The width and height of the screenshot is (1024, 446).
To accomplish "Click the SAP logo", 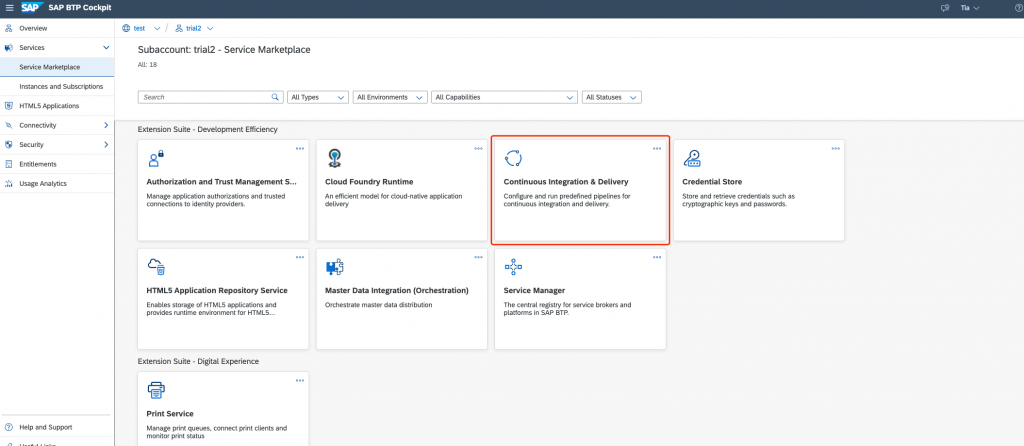I will click(33, 8).
